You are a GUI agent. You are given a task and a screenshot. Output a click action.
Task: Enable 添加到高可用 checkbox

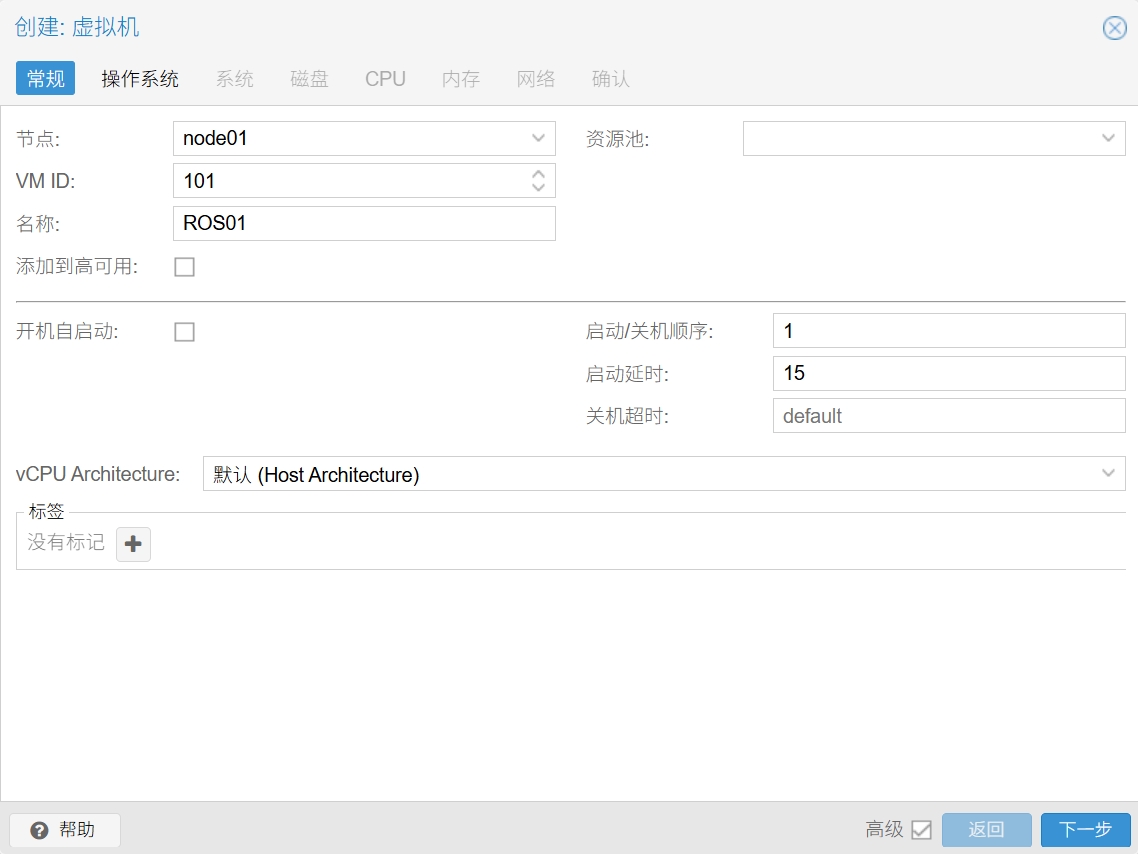tap(184, 267)
